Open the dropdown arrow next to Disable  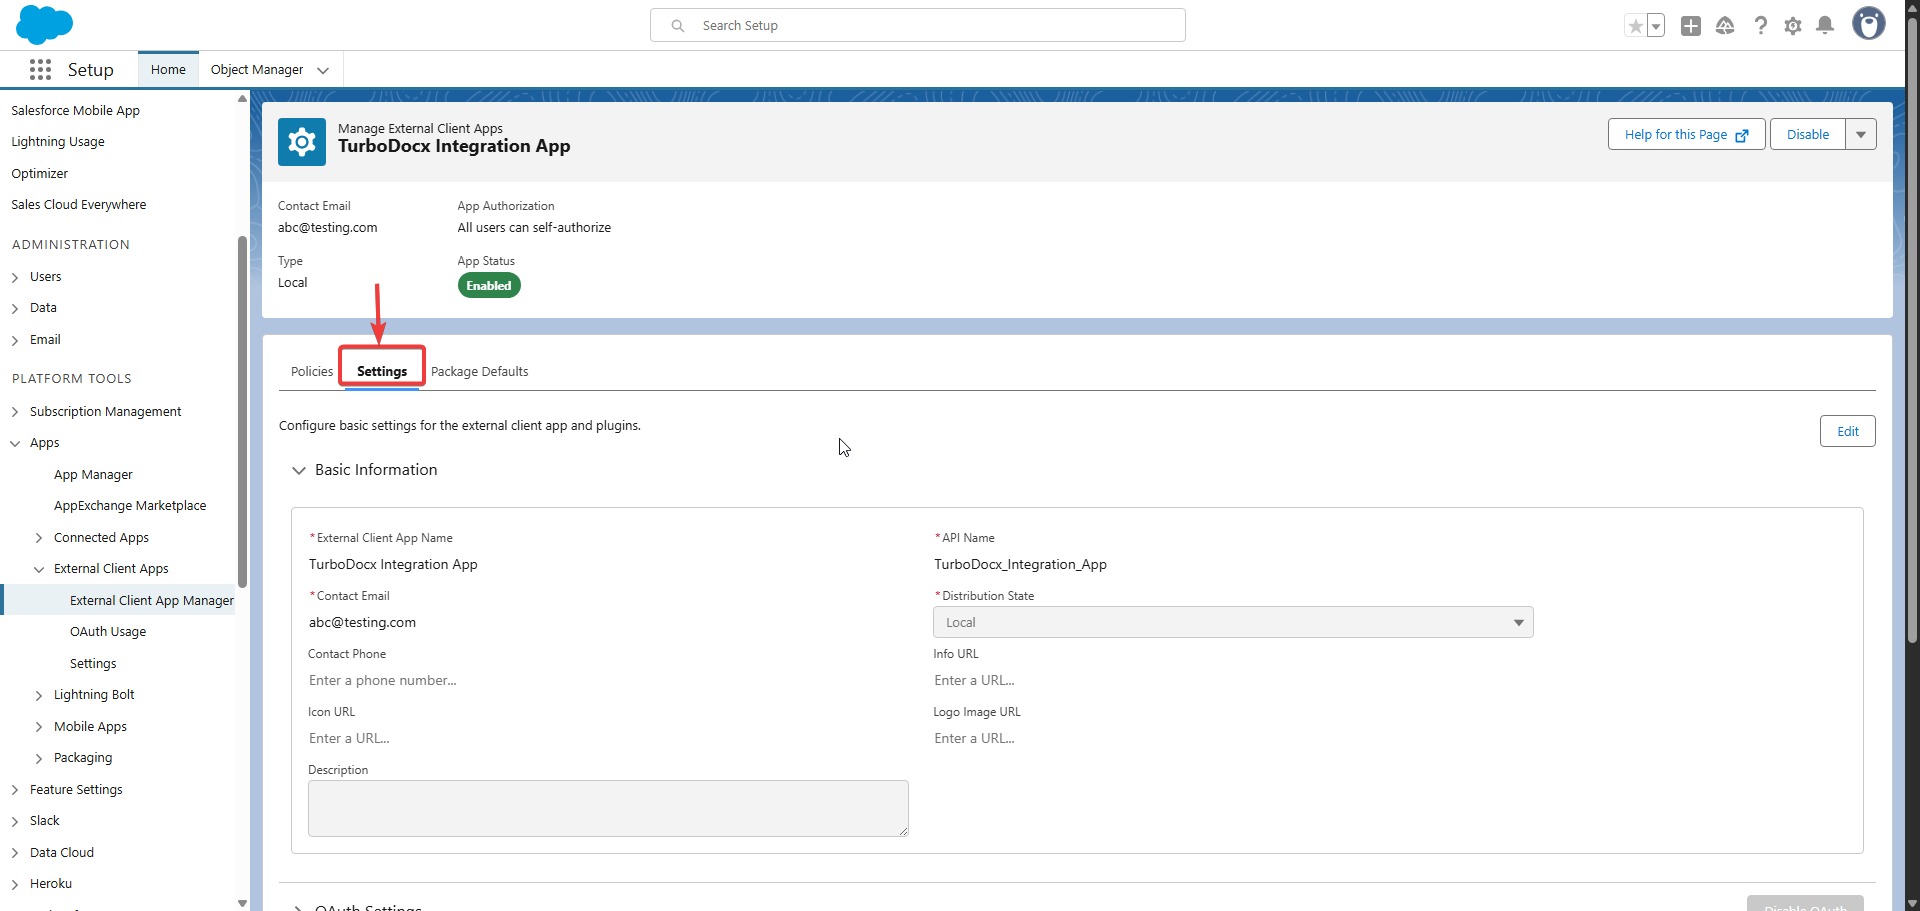(1861, 134)
